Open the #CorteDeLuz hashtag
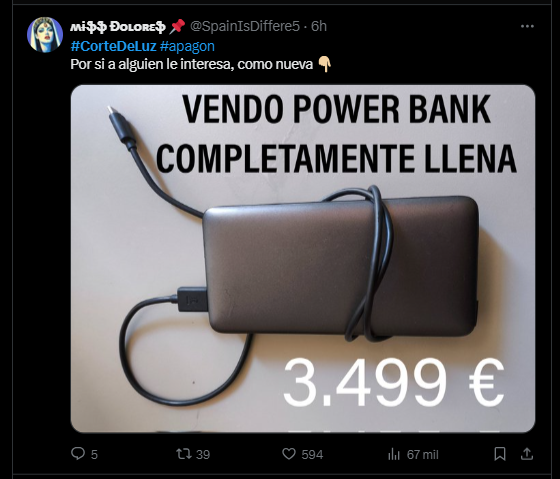This screenshot has width=560, height=479. [x=113, y=46]
